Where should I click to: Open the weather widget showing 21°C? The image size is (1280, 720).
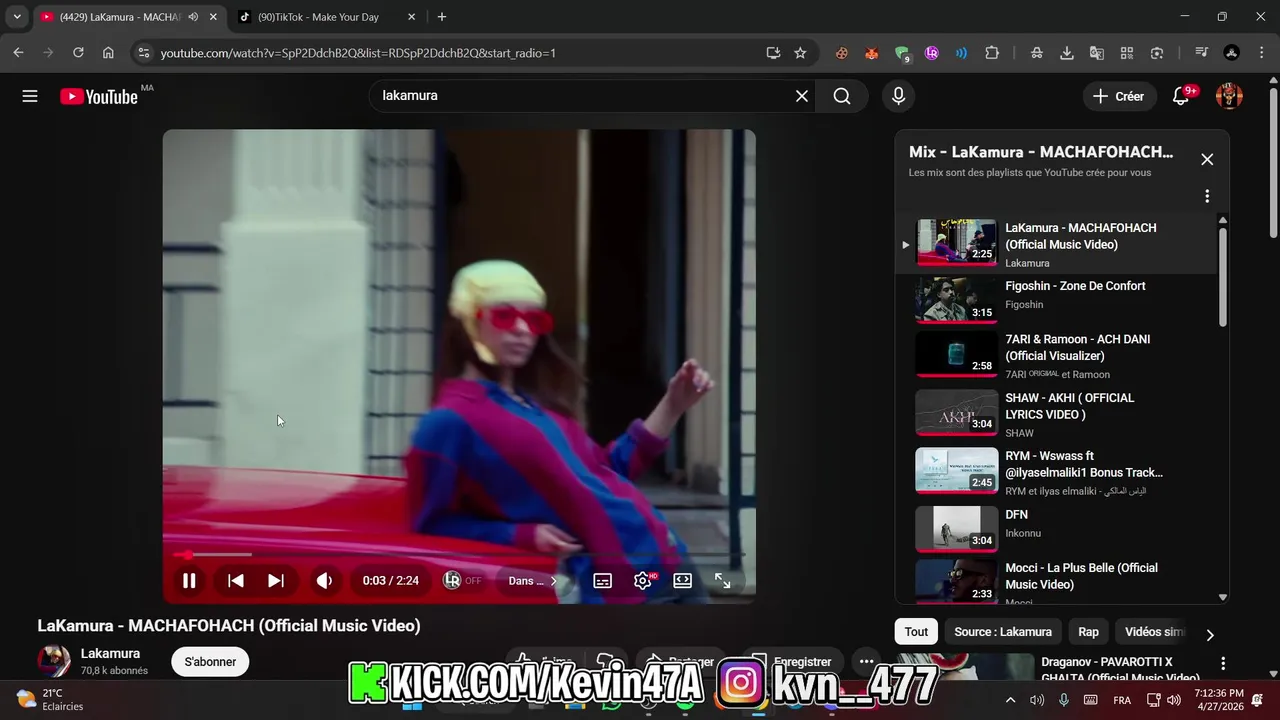pyautogui.click(x=50, y=699)
